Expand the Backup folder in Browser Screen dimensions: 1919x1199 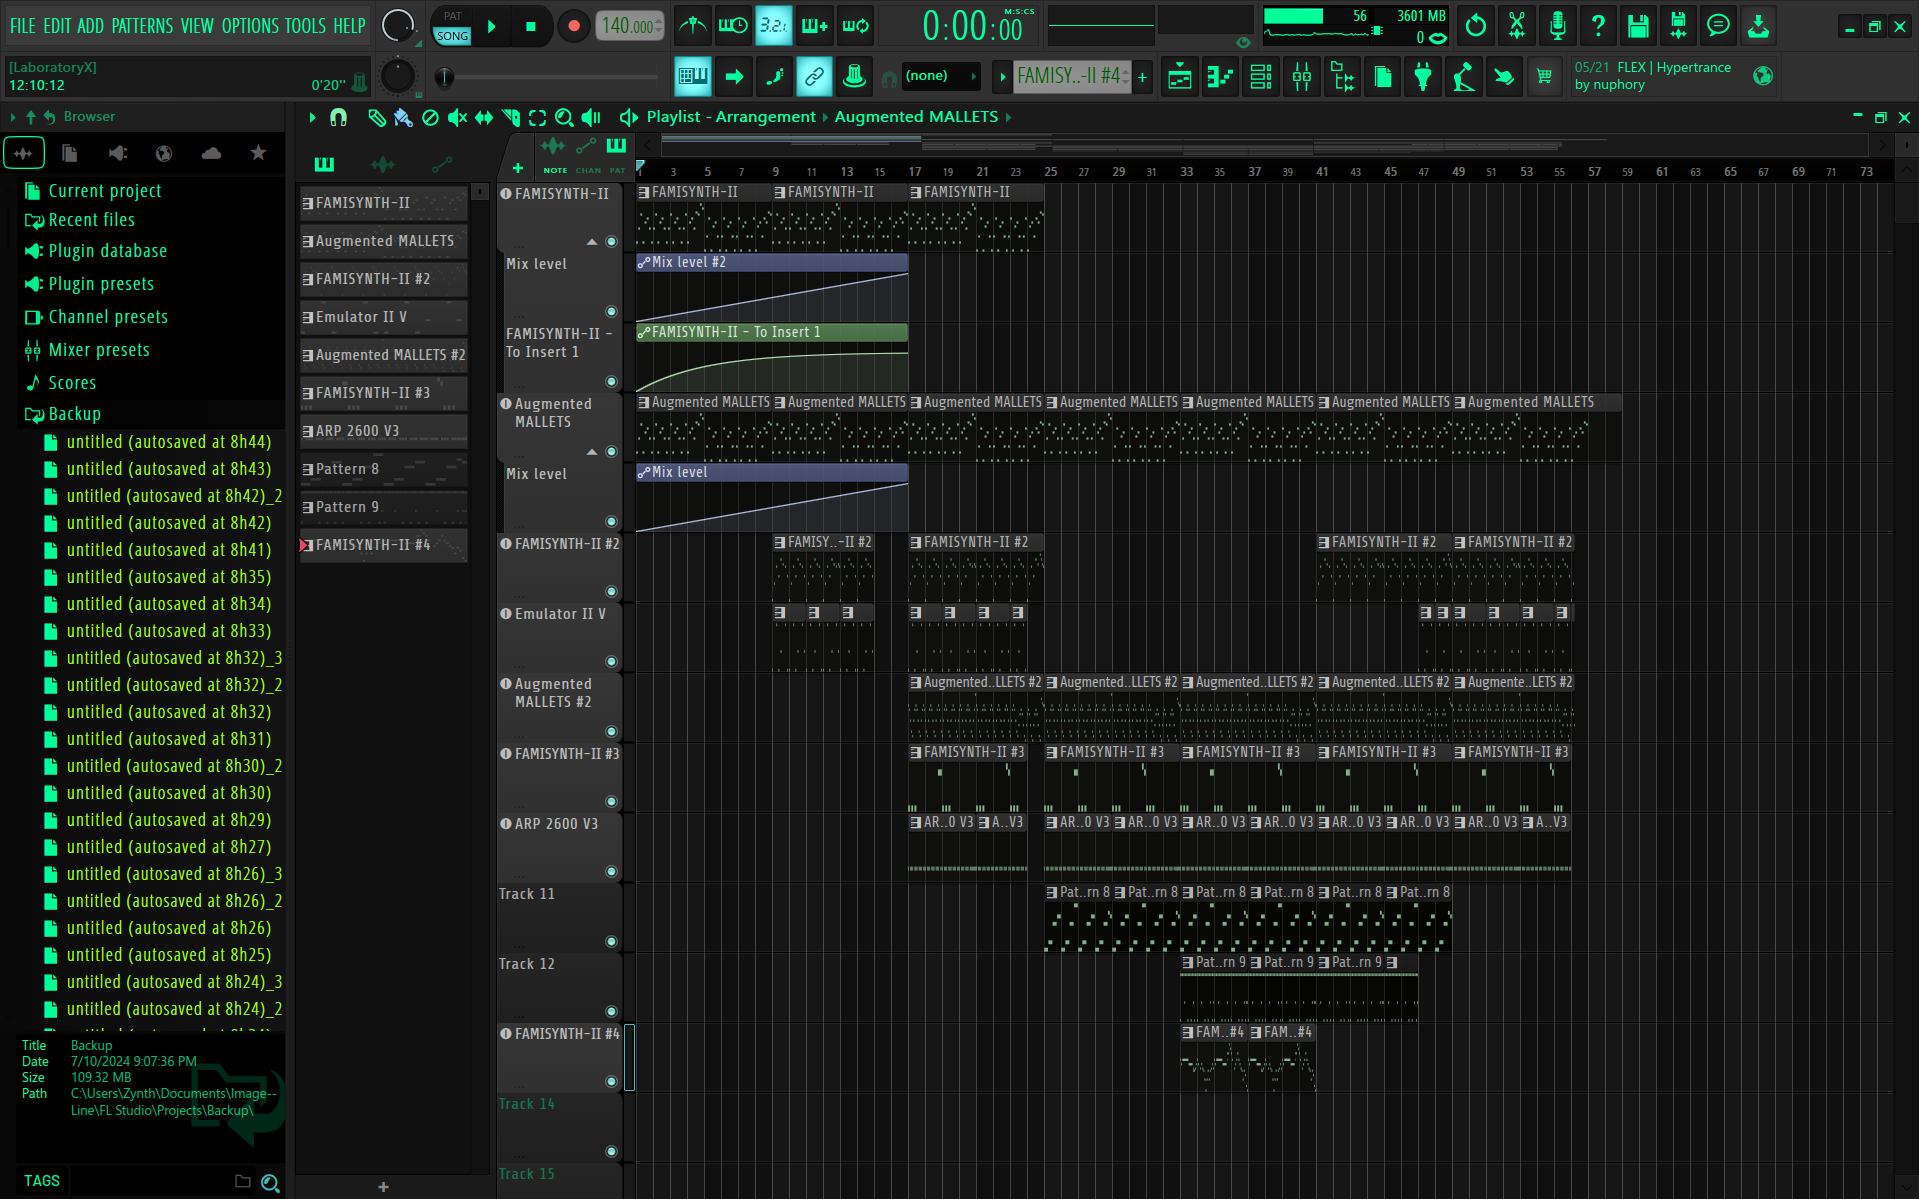(x=75, y=414)
